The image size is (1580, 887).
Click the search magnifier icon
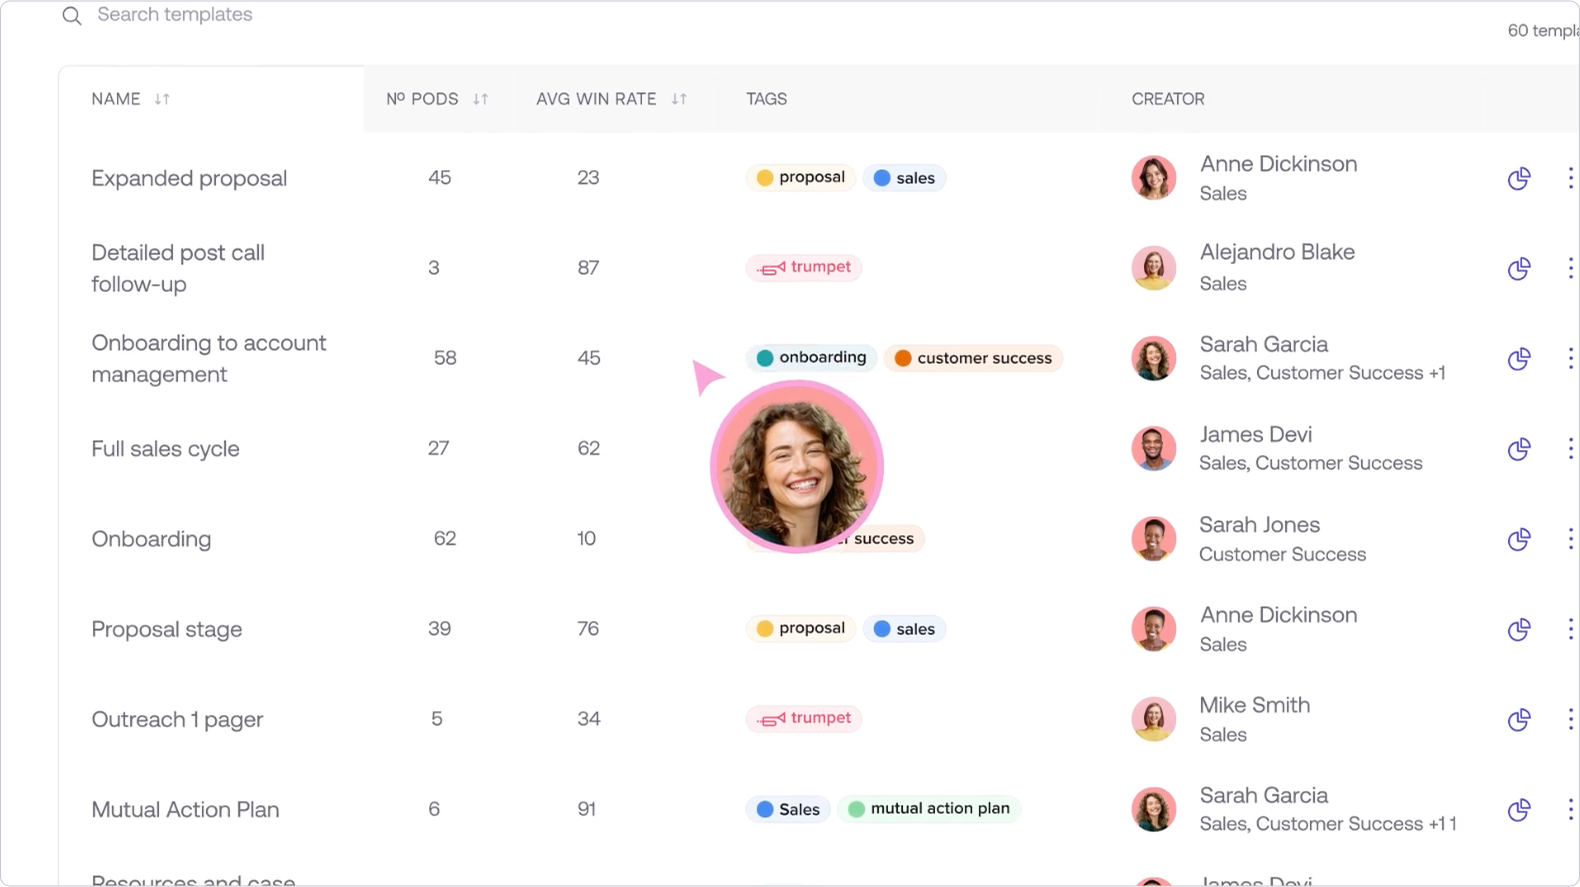[71, 16]
